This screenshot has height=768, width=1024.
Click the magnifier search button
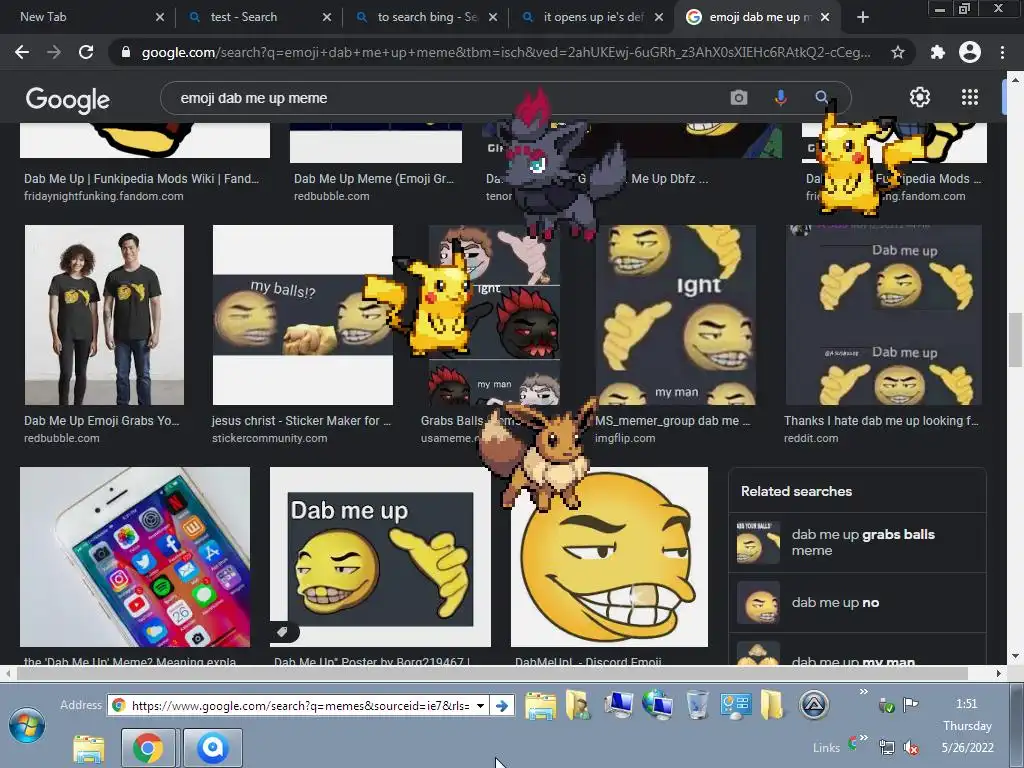822,97
